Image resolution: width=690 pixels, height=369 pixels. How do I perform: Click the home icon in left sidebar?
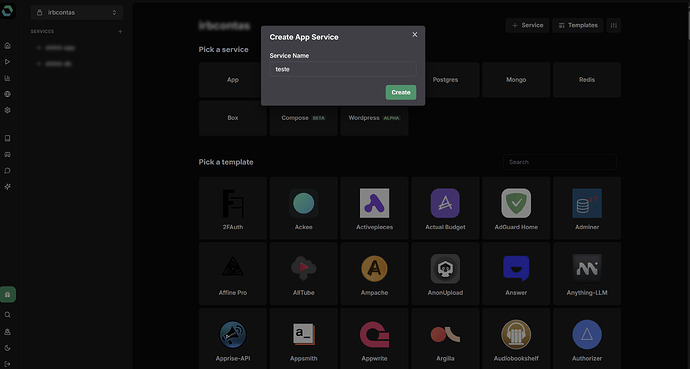tap(7, 46)
